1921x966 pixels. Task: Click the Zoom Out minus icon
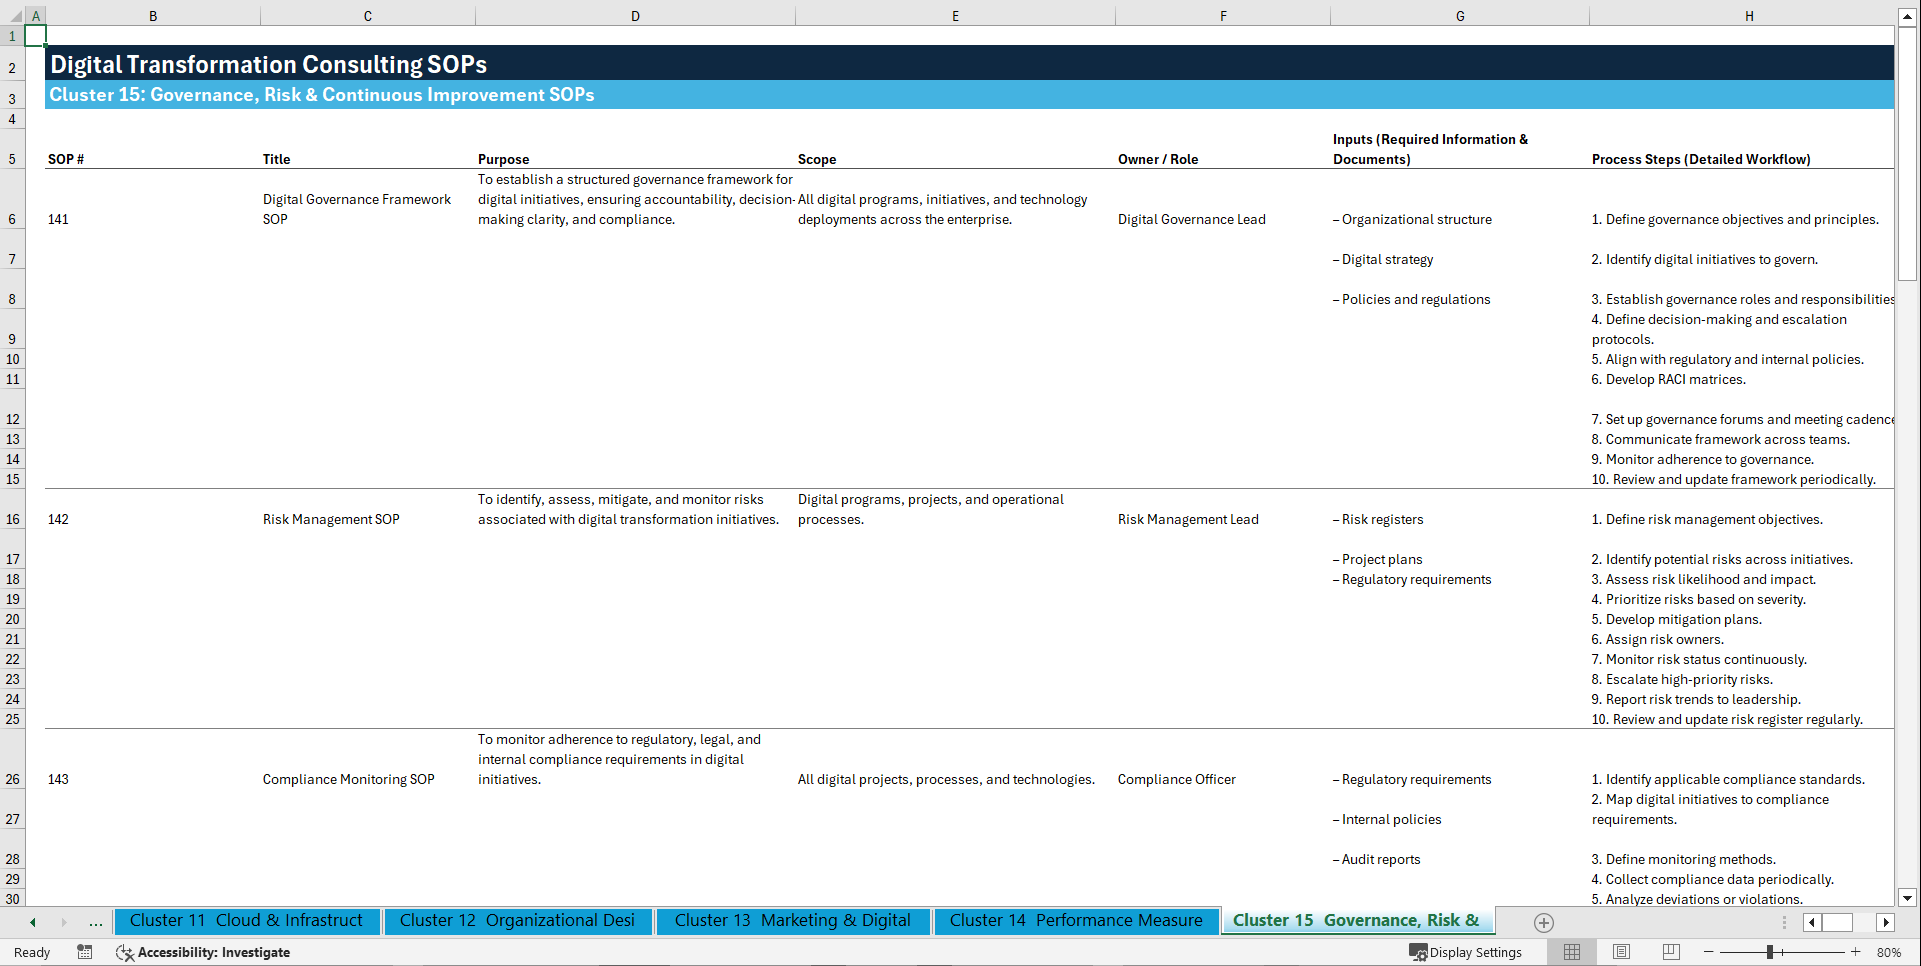point(1709,952)
